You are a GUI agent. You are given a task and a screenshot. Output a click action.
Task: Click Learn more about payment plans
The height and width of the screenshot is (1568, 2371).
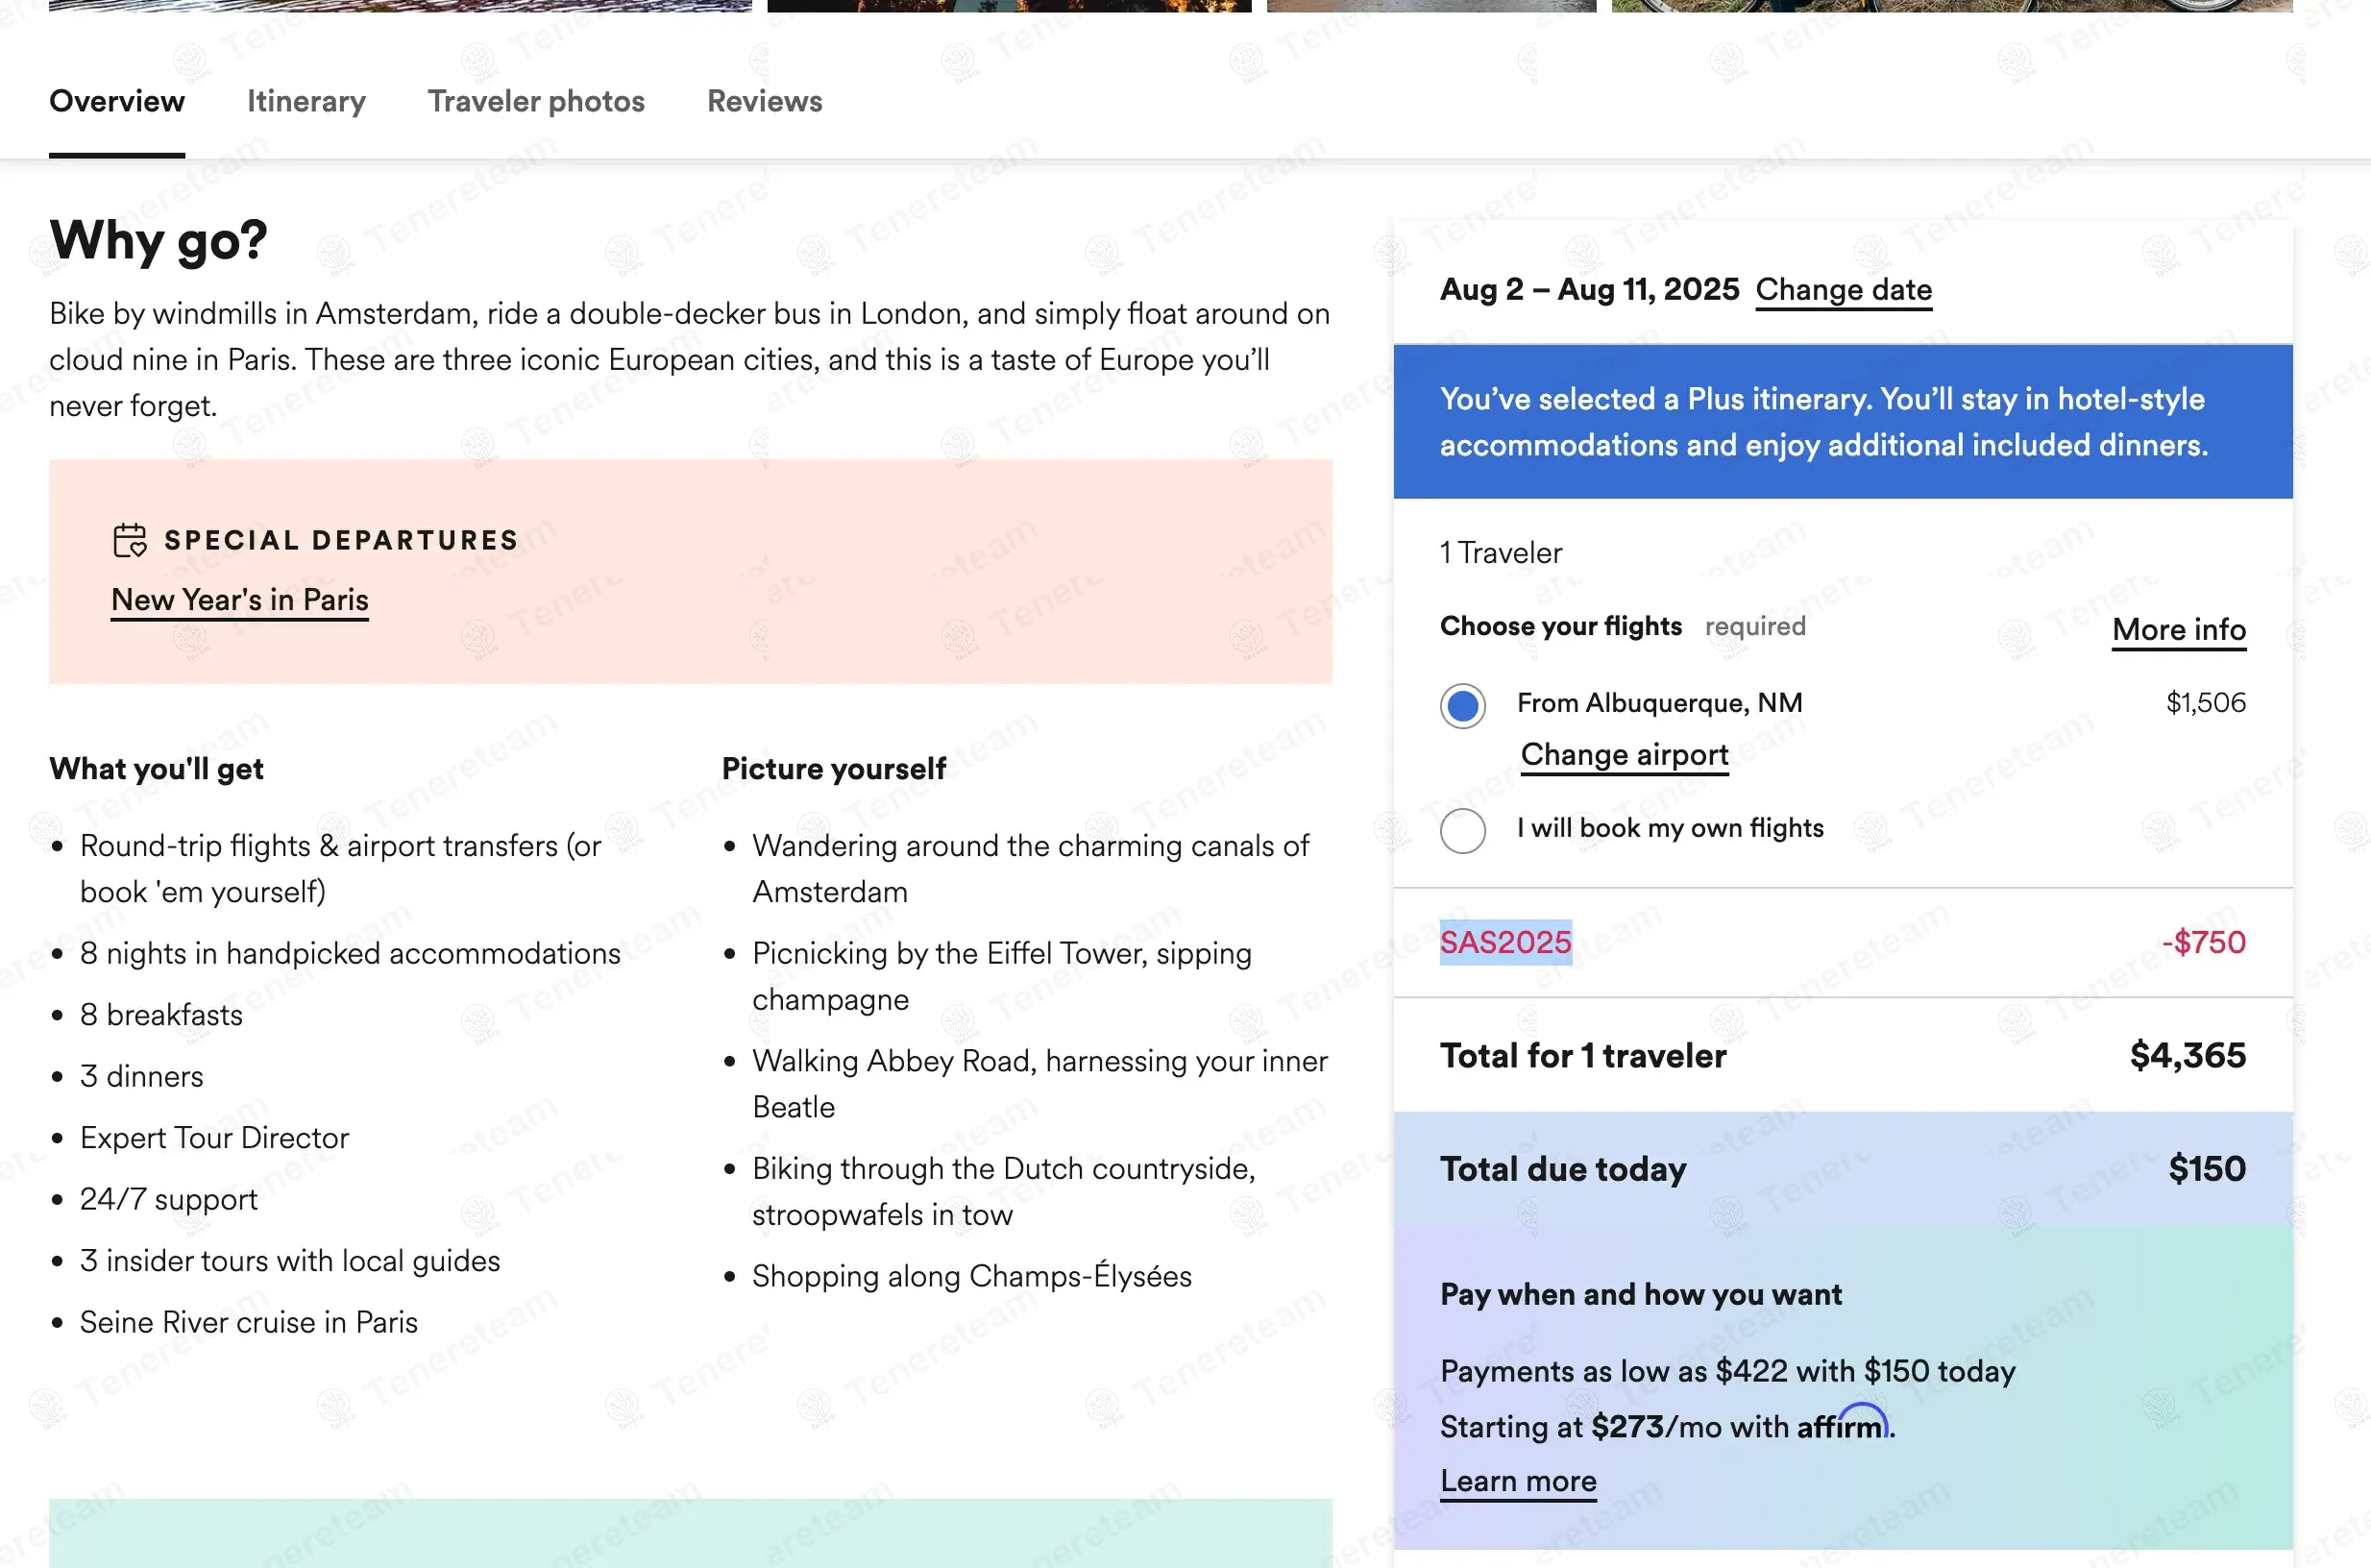click(x=1517, y=1481)
